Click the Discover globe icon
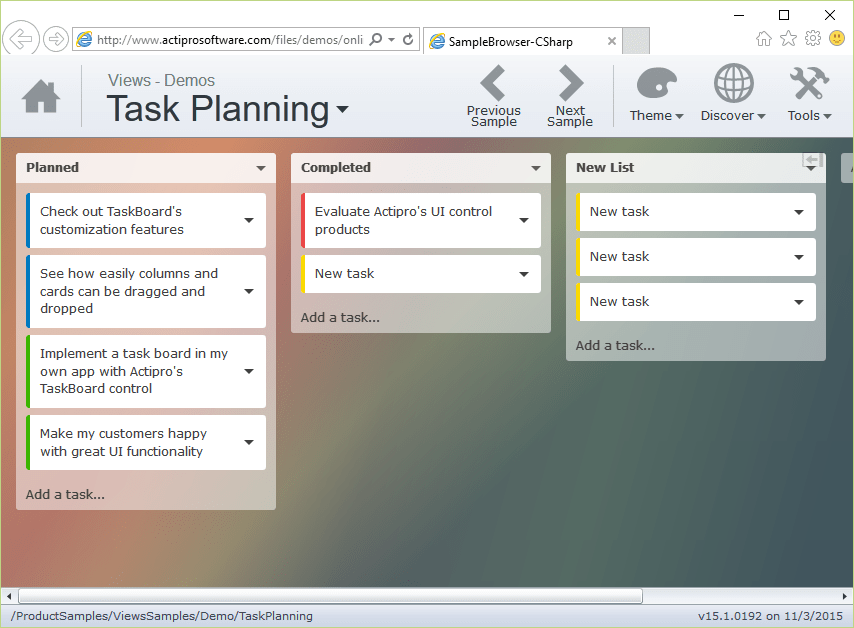 pos(732,85)
